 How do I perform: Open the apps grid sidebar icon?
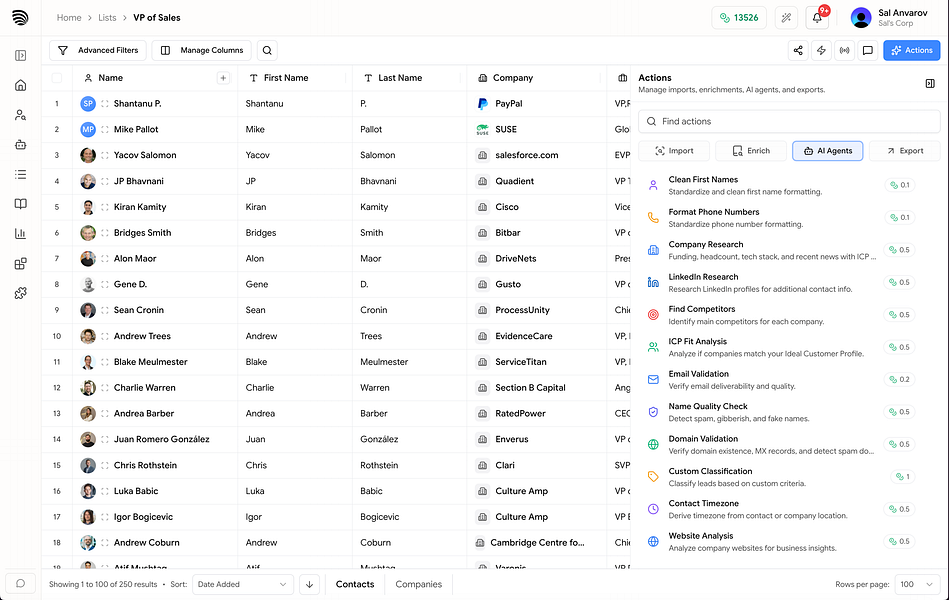[21, 263]
